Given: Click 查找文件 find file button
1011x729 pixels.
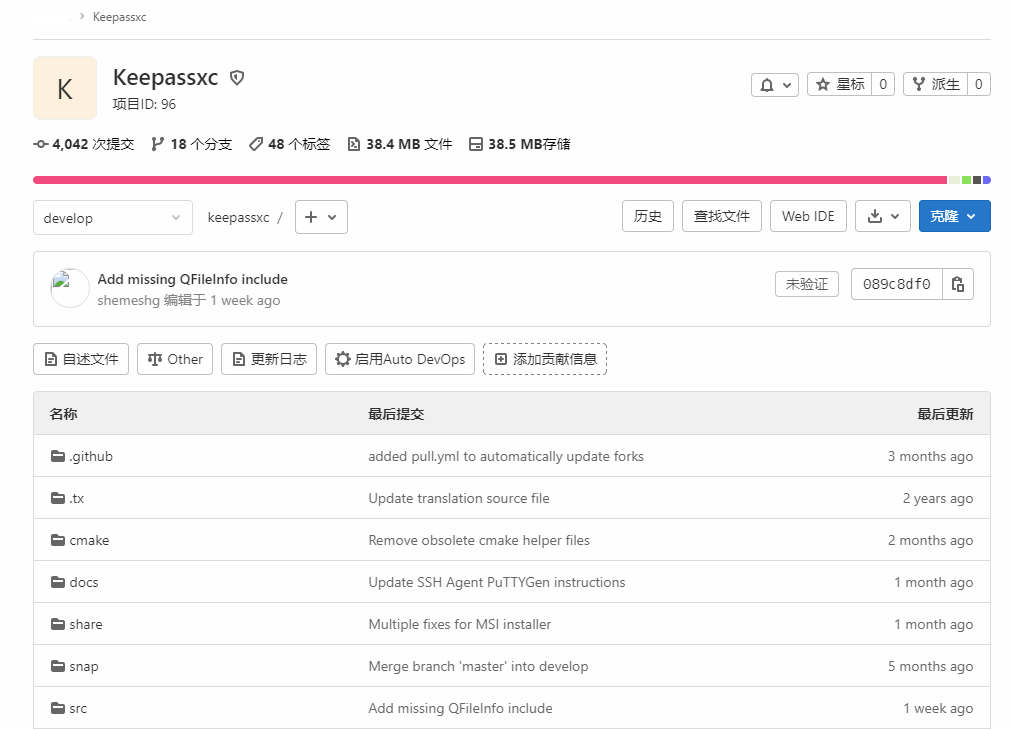Looking at the screenshot, I should point(721,216).
